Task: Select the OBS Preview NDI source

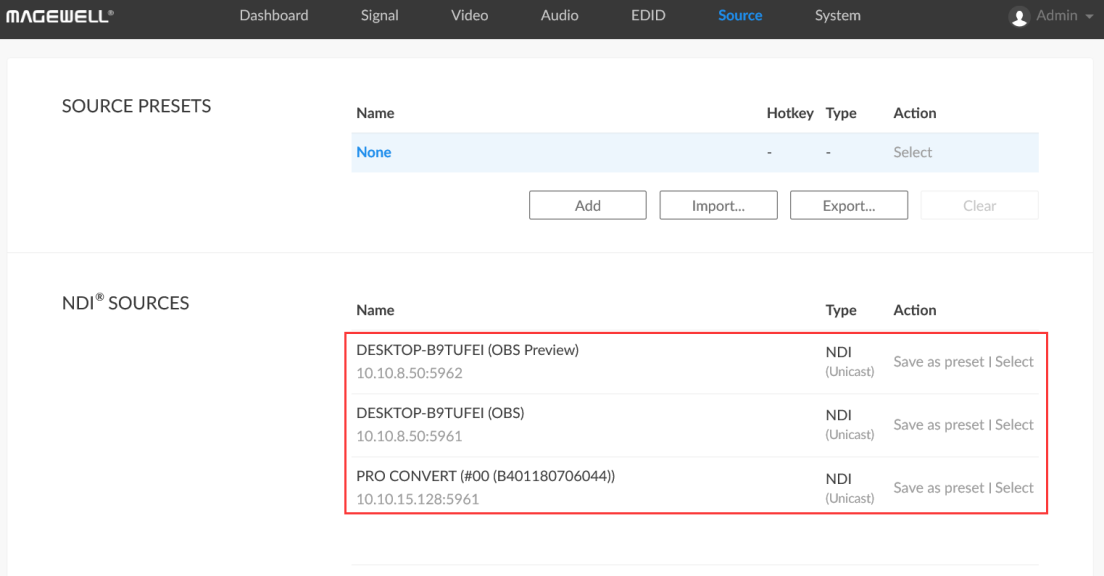Action: (x=1014, y=362)
